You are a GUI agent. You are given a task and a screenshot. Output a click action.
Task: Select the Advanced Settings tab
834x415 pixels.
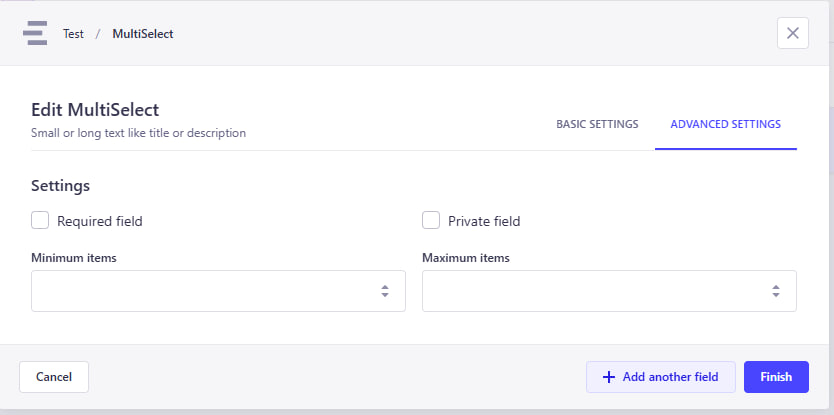coord(725,124)
